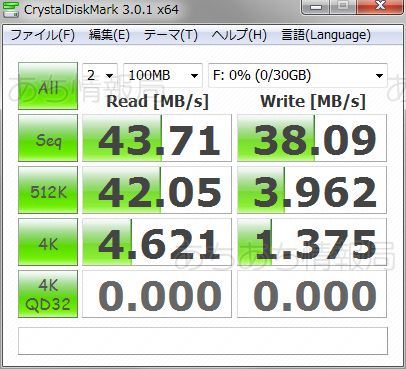Start the 4K random test
This screenshot has height=369, width=406.
pos(48,242)
